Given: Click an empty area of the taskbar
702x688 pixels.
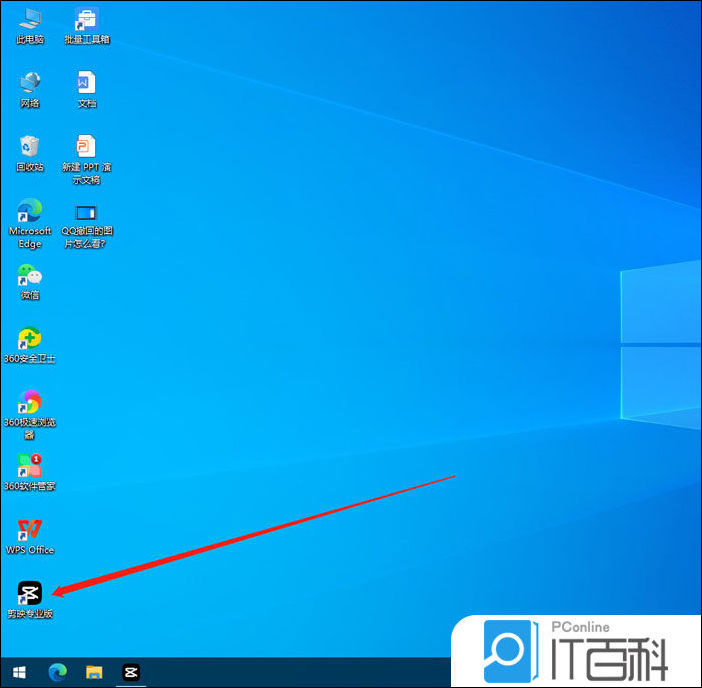Looking at the screenshot, I should (300, 672).
